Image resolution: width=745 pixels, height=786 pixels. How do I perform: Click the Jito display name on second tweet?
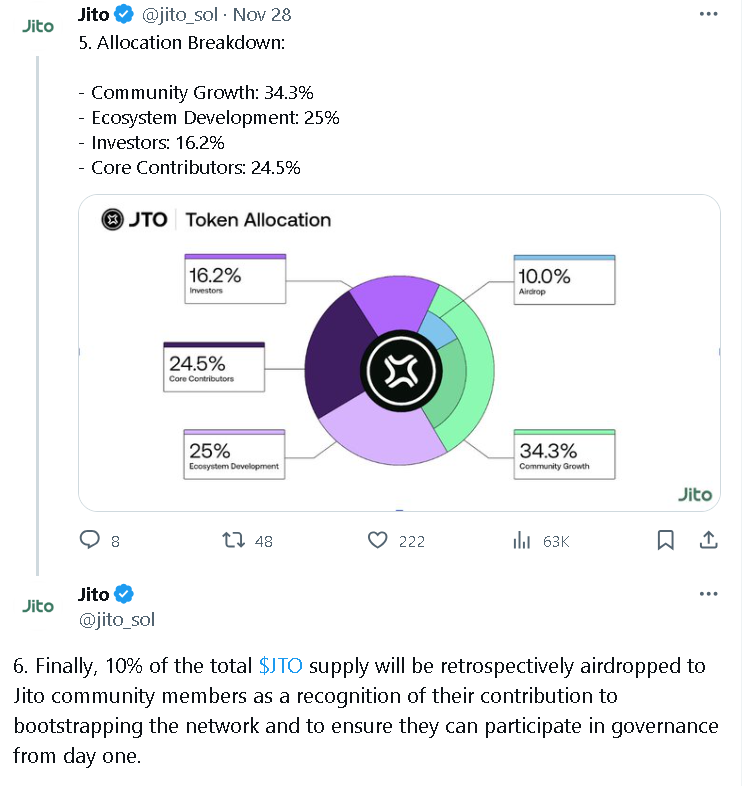(93, 594)
